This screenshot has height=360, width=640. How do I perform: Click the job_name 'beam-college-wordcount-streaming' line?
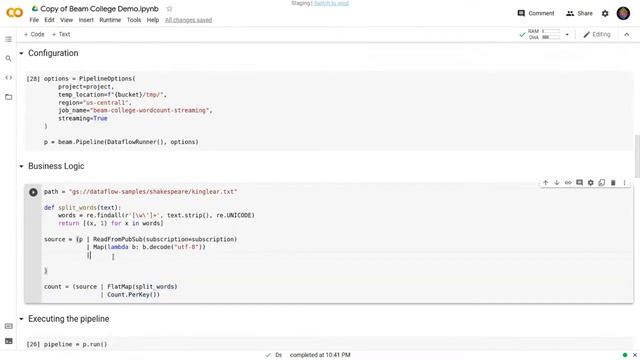click(x=135, y=111)
